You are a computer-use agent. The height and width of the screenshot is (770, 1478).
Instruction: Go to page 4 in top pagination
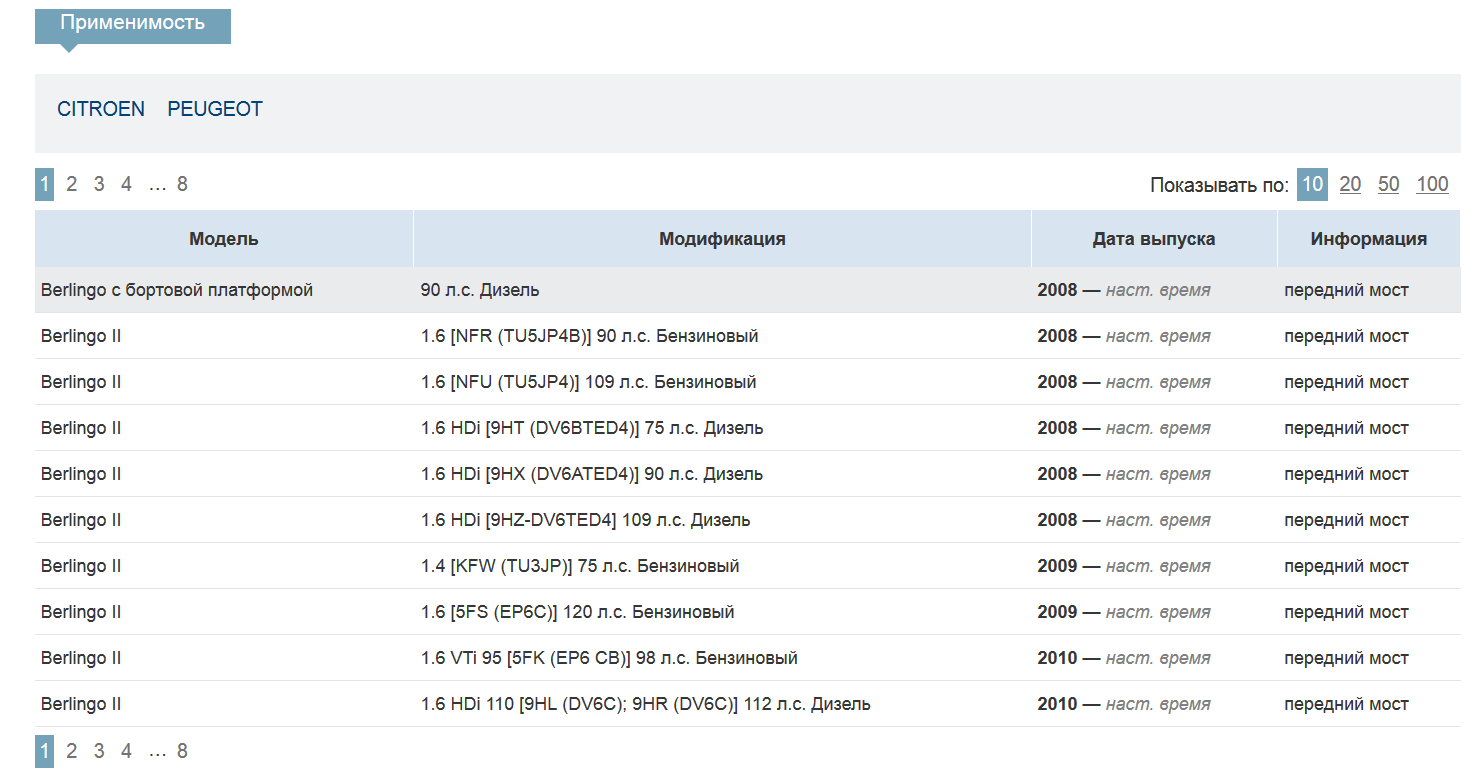[126, 184]
